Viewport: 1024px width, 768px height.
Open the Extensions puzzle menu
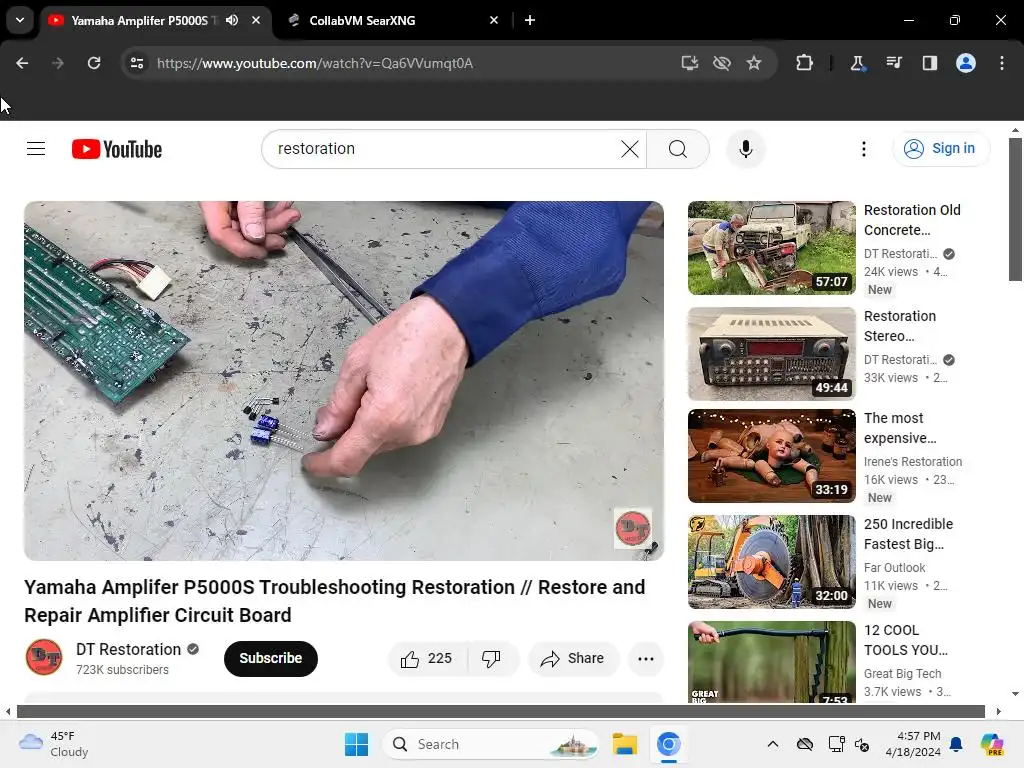[x=805, y=63]
